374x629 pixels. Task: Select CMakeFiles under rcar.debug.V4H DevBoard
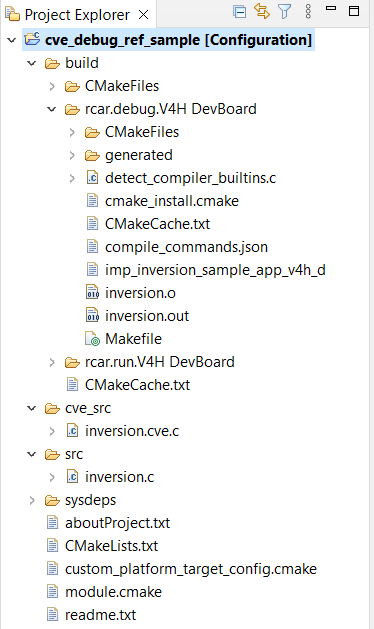tap(142, 132)
